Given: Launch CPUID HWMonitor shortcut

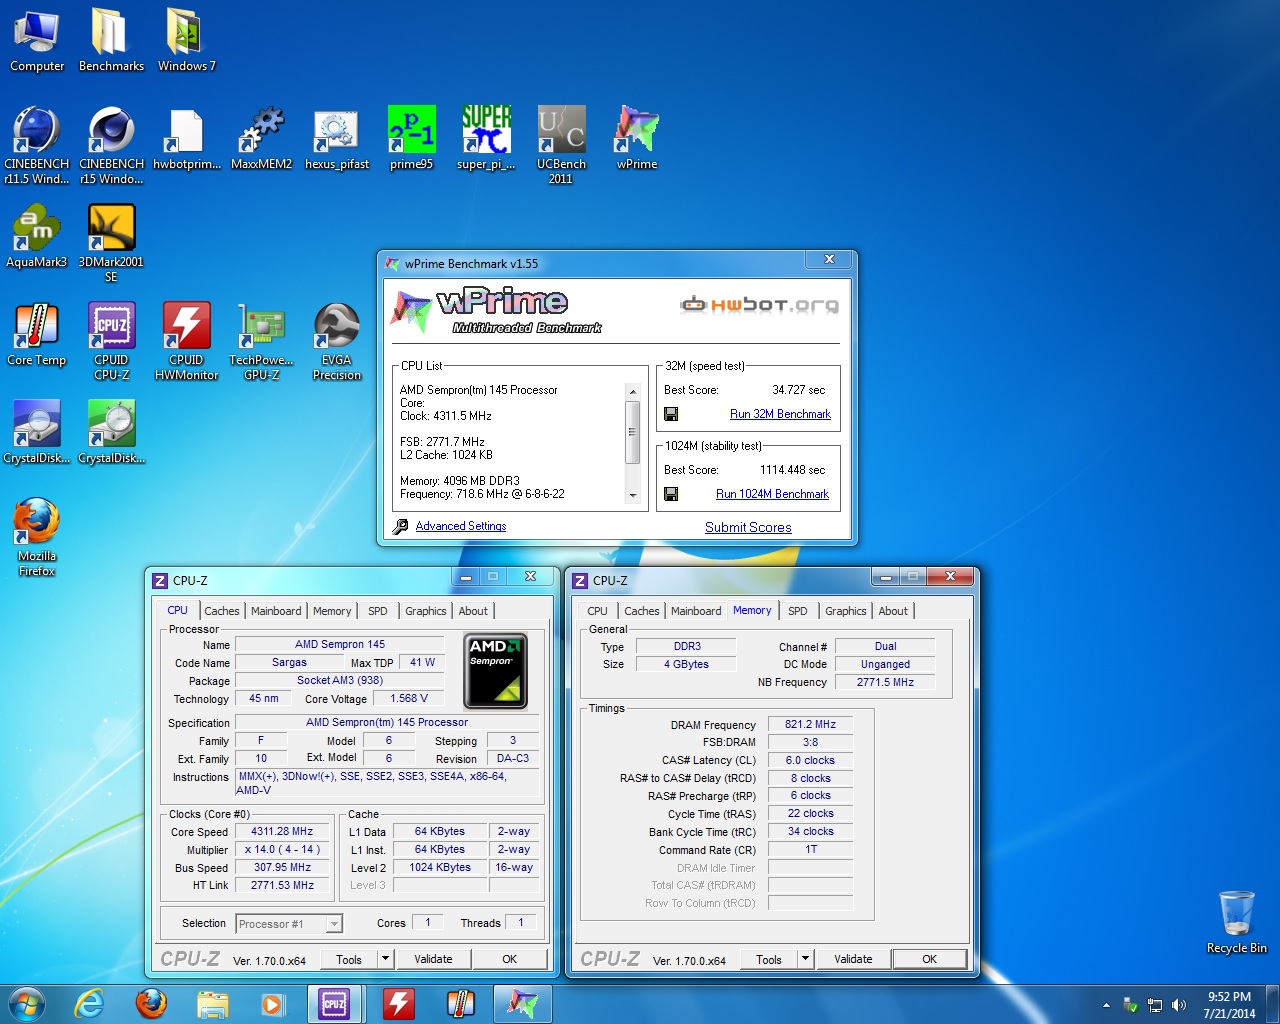Looking at the screenshot, I should [186, 341].
